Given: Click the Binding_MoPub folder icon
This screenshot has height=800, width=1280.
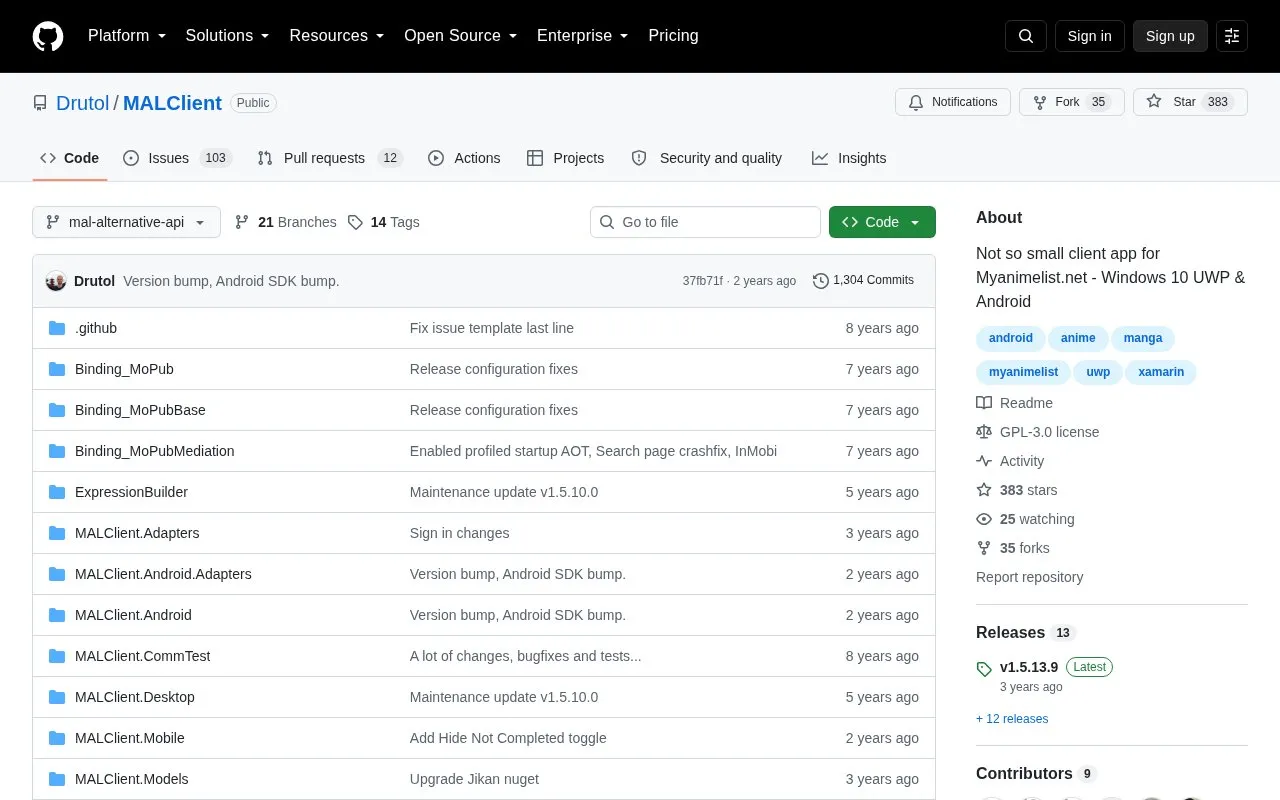Looking at the screenshot, I should pos(57,369).
